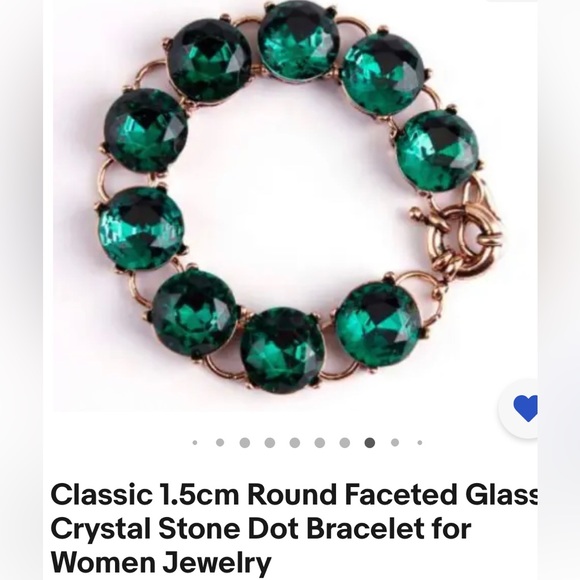580x580 pixels.
Task: Click the "Women Jewelry" title text
Action: [x=161, y=563]
